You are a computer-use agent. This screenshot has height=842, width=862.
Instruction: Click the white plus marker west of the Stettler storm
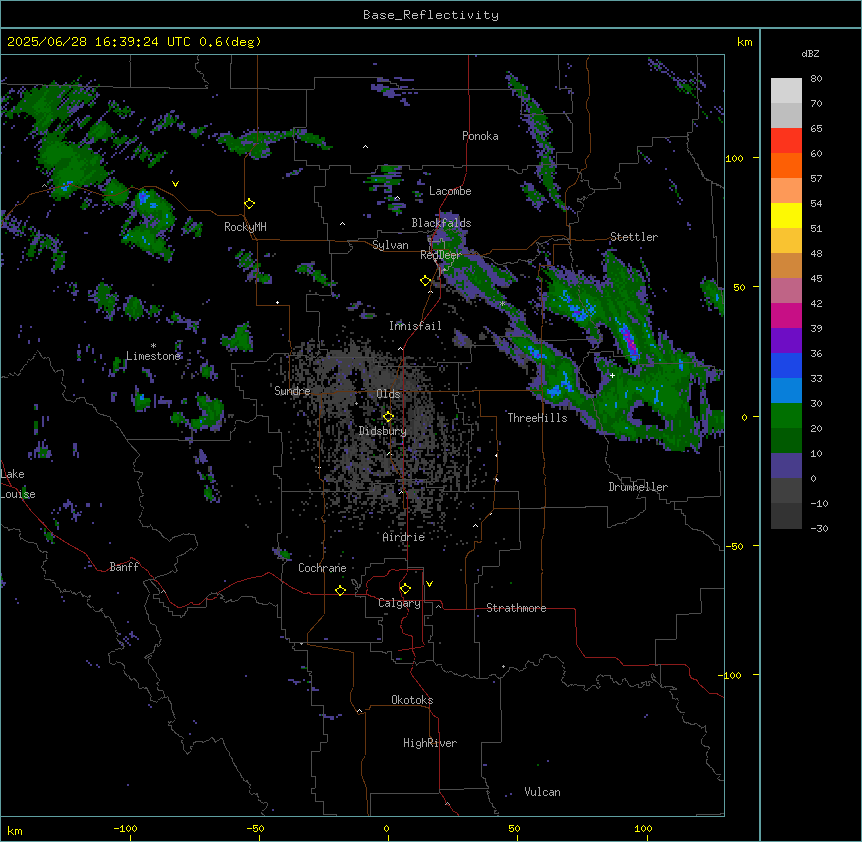coord(612,375)
